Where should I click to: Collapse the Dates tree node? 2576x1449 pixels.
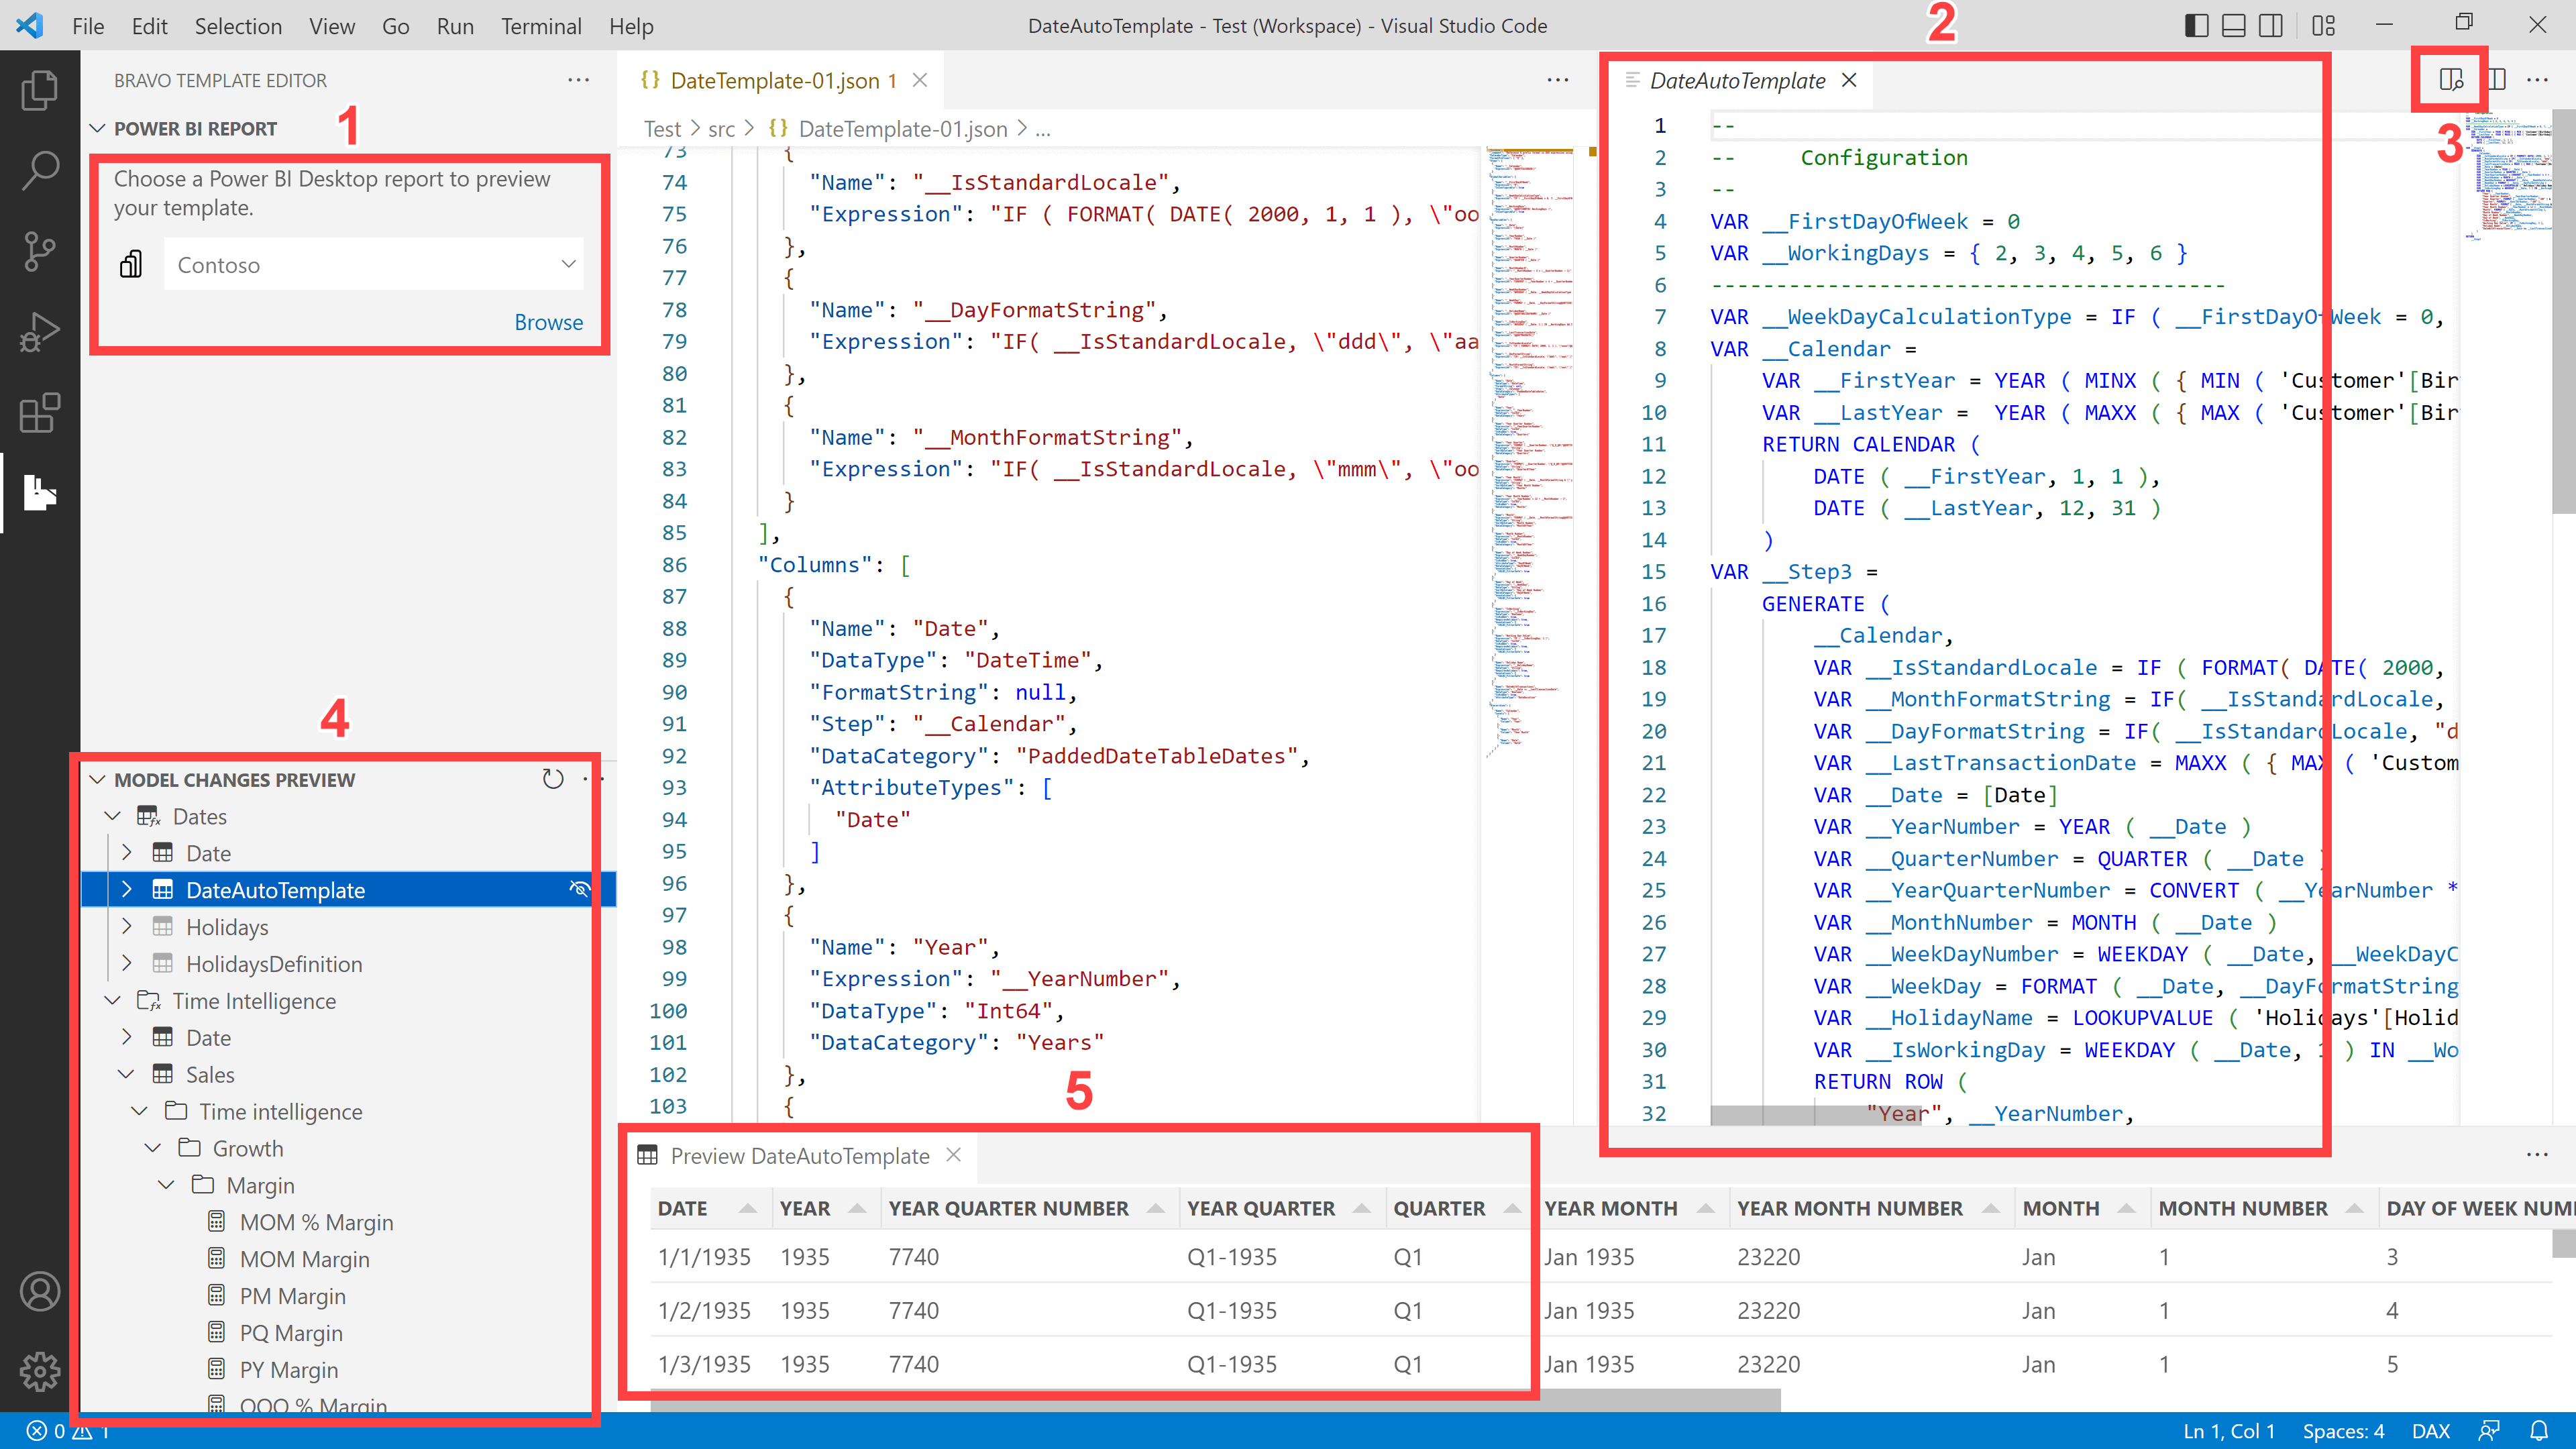click(x=113, y=816)
